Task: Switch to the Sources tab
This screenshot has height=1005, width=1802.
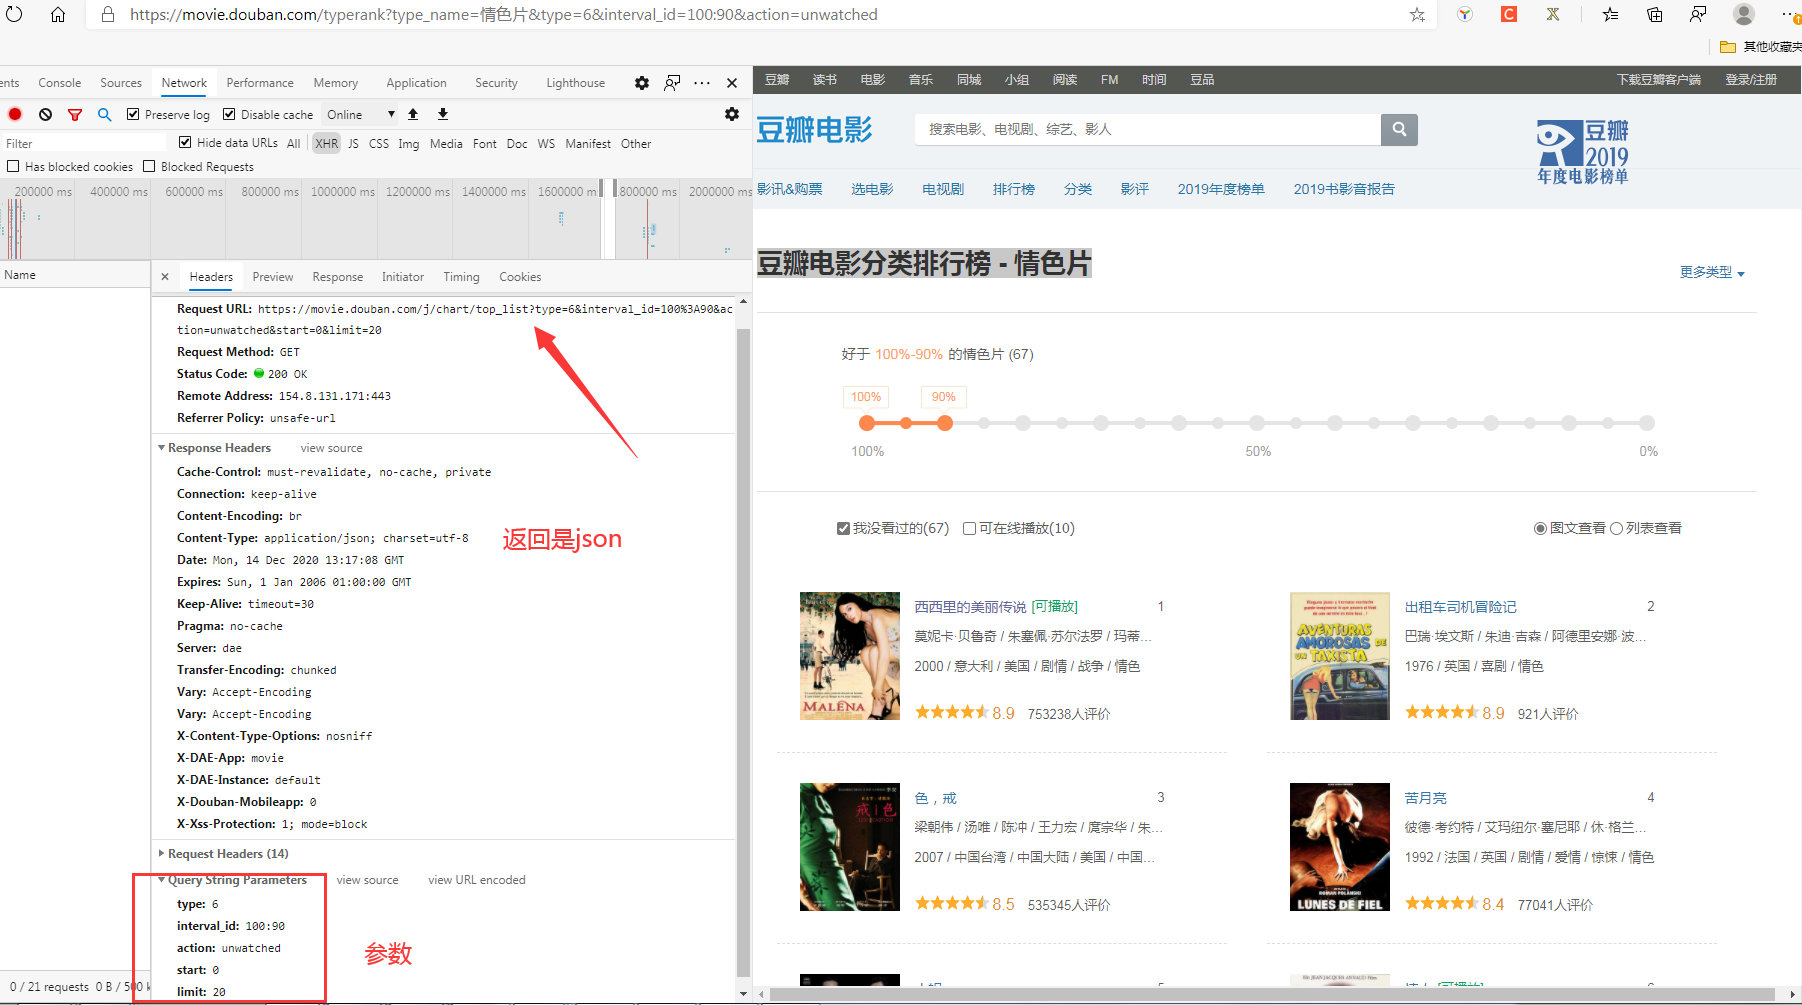Action: [x=121, y=83]
